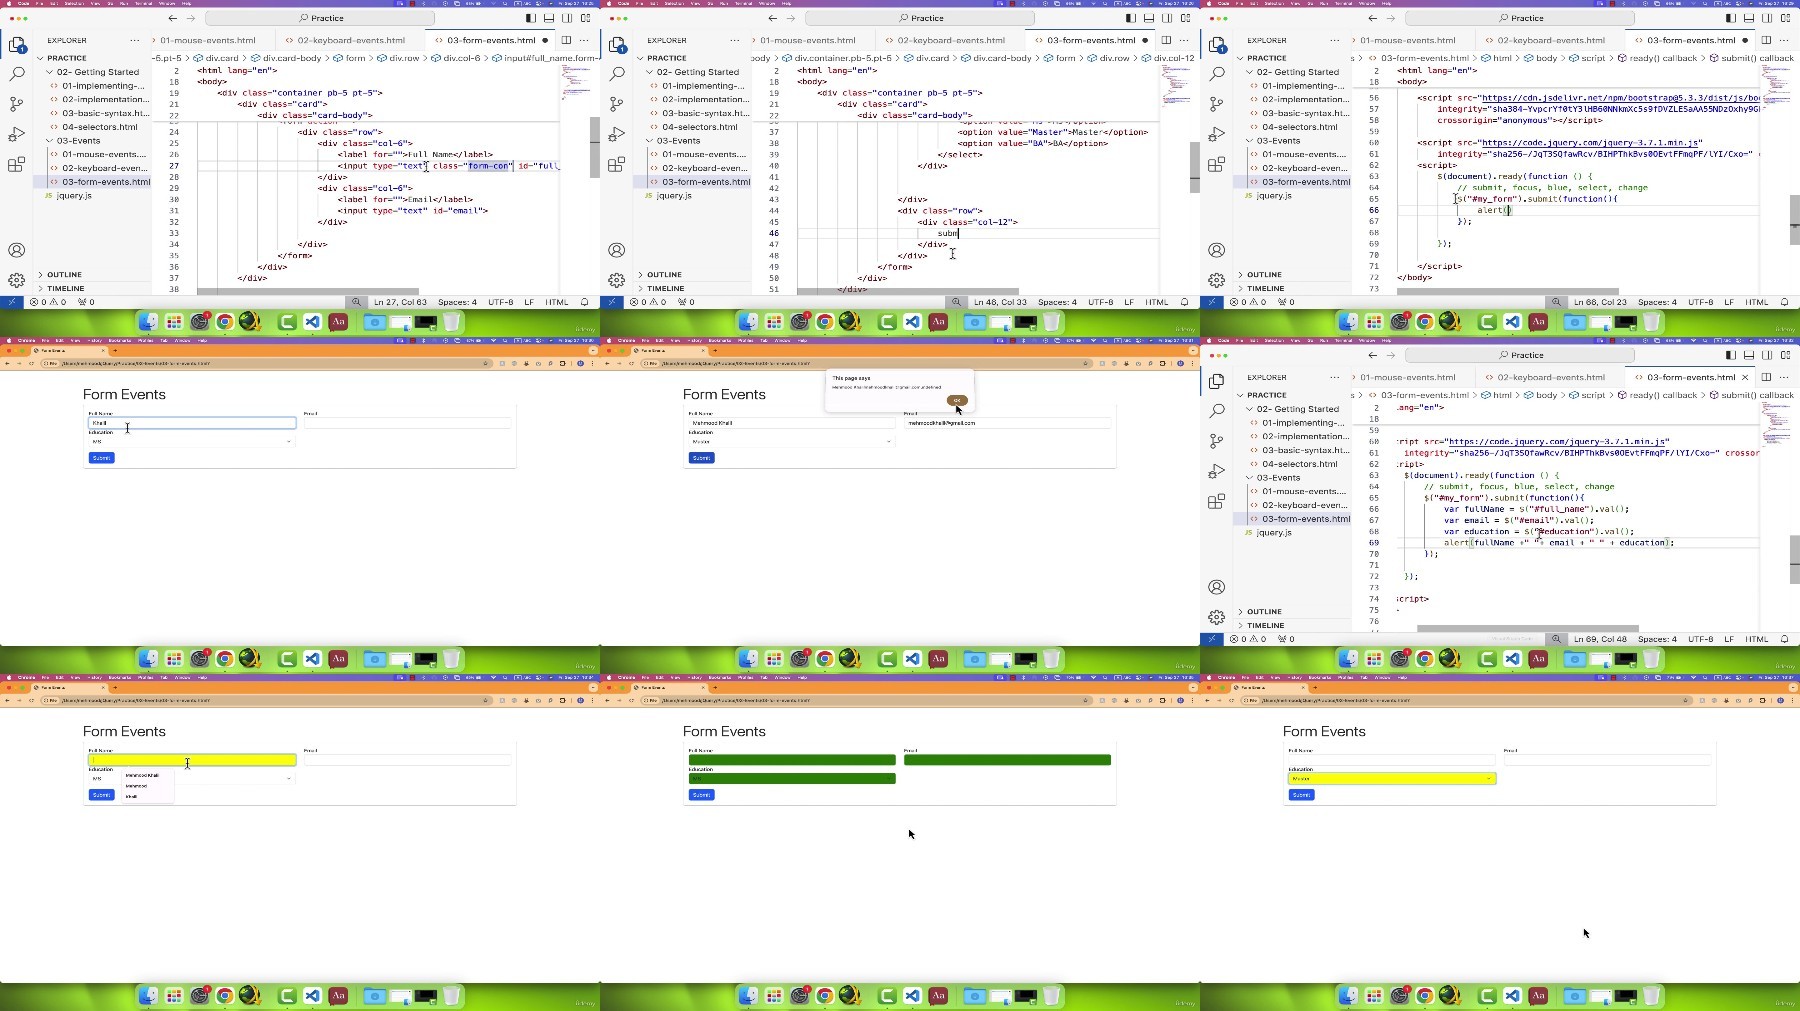Open Search in the Ln 27 VS Code window
This screenshot has height=1011, width=1800.
pyautogui.click(x=17, y=74)
